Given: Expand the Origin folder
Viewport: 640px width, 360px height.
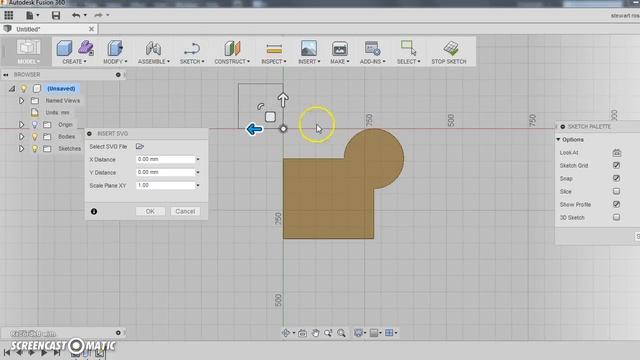Looking at the screenshot, I should pyautogui.click(x=21, y=124).
